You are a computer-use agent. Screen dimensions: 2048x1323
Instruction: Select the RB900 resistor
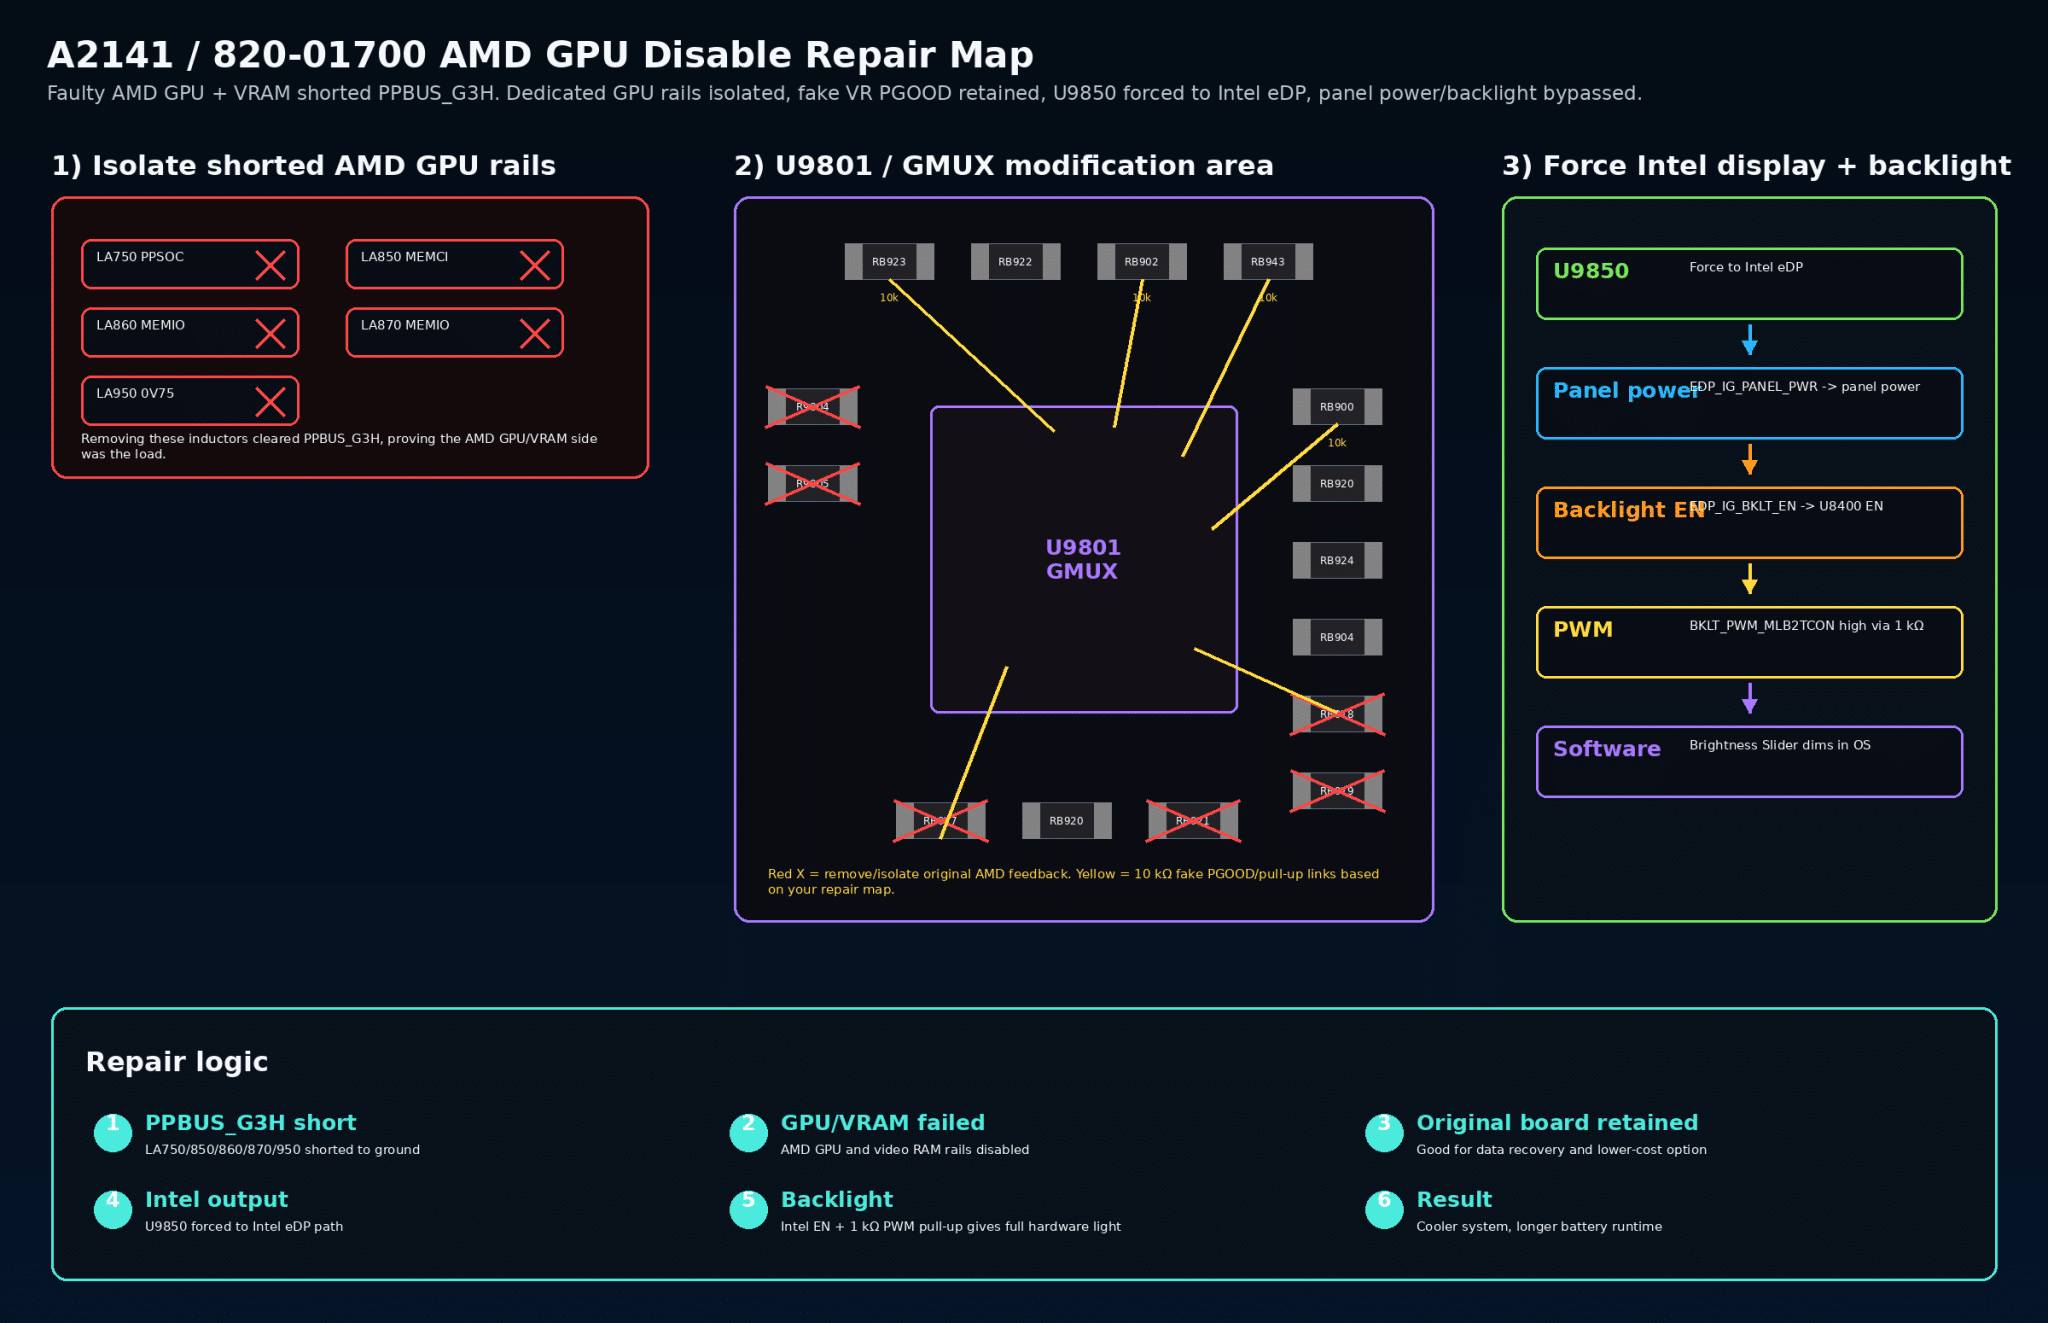(x=1337, y=407)
